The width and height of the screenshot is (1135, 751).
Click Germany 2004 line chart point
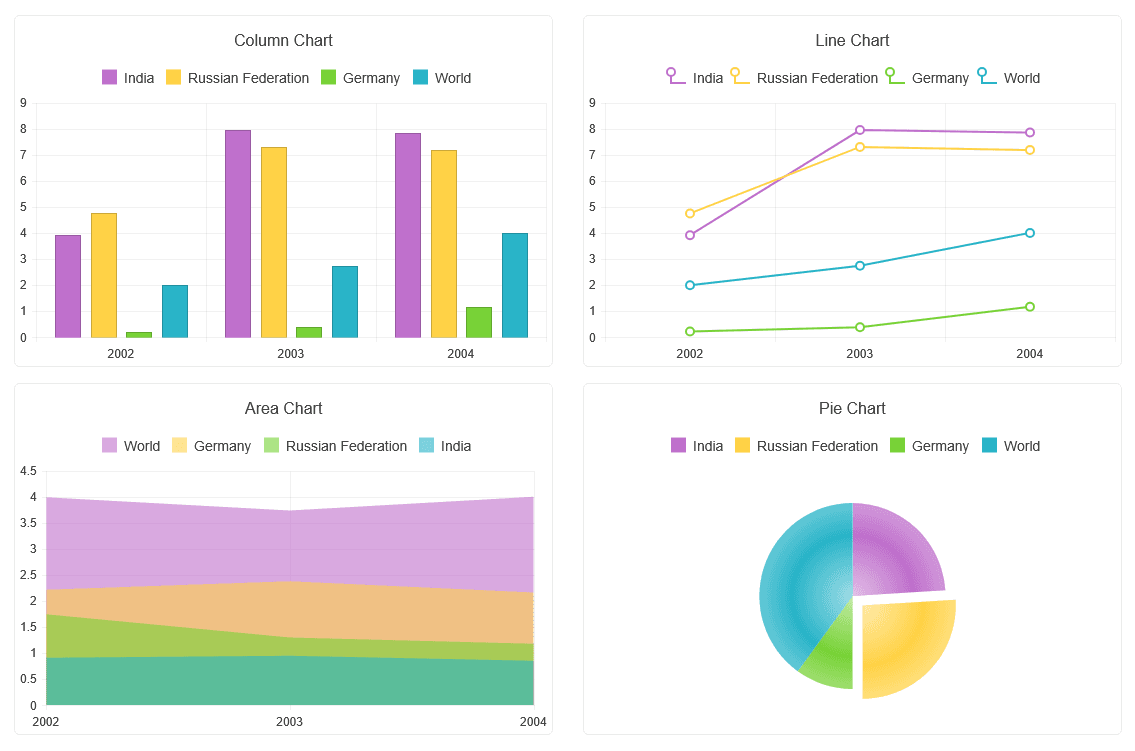point(1030,307)
